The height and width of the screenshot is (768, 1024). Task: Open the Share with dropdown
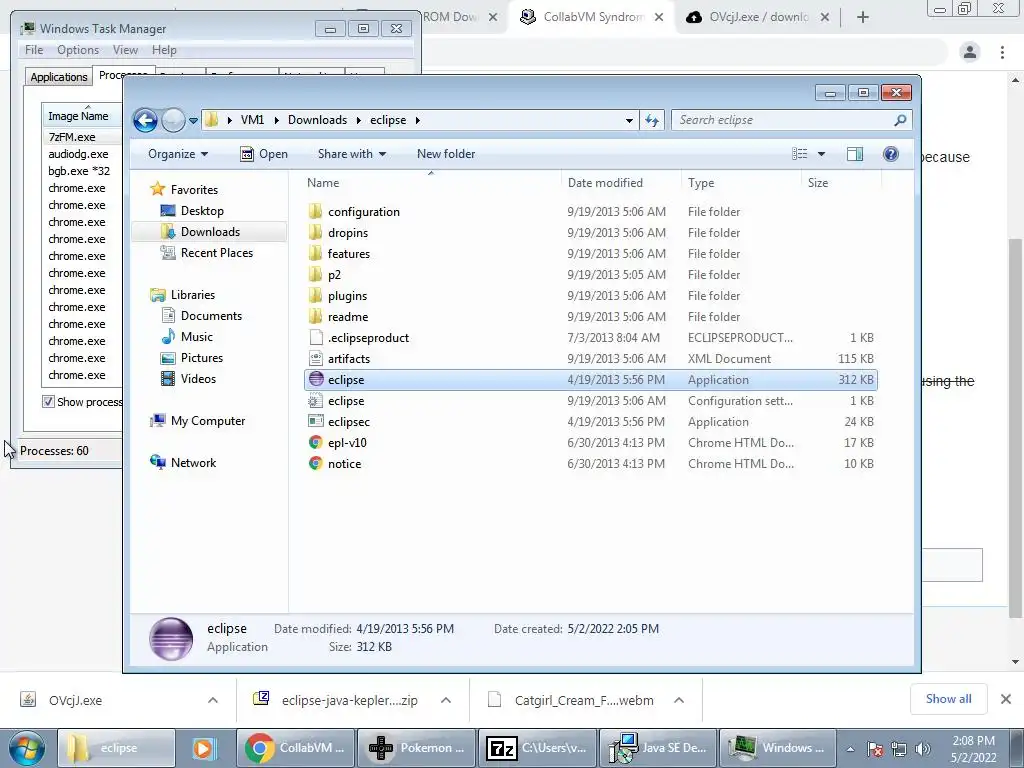(351, 154)
